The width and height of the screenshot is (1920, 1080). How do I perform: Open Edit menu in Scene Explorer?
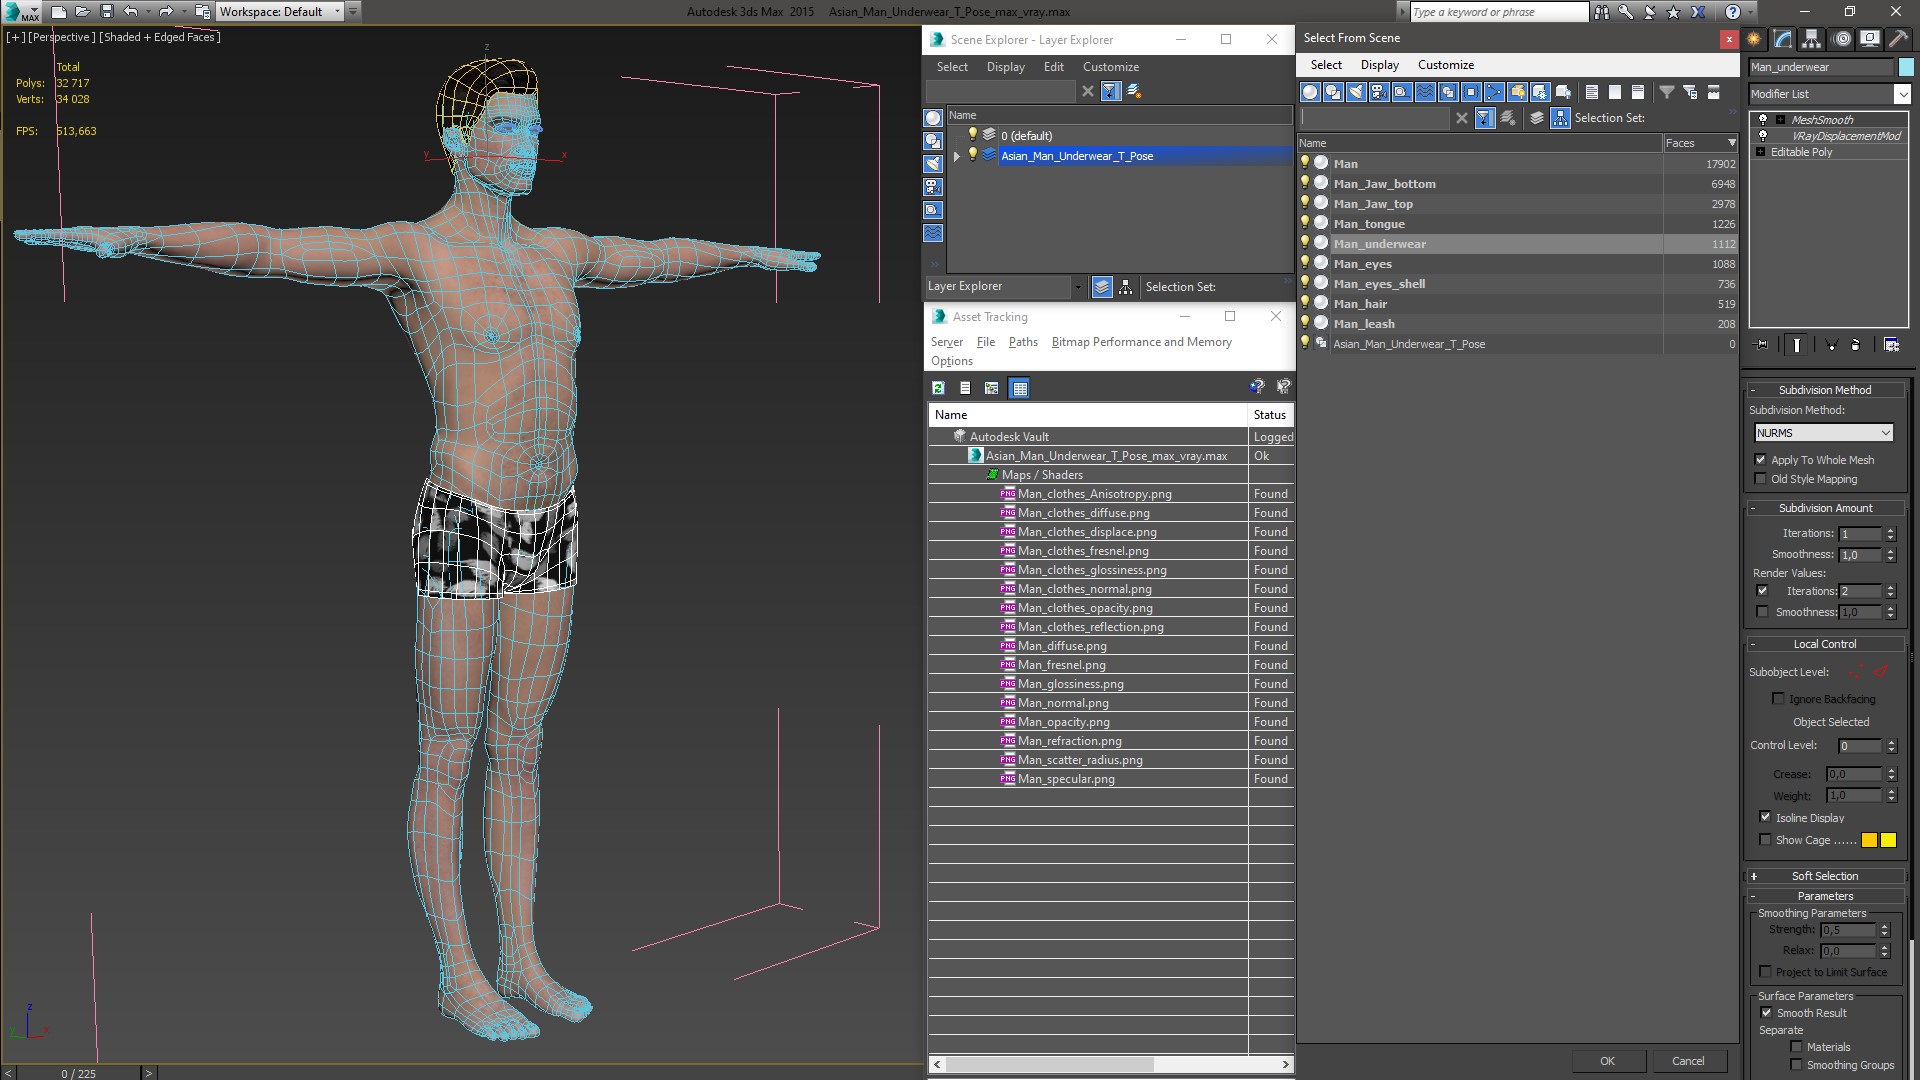point(1054,67)
